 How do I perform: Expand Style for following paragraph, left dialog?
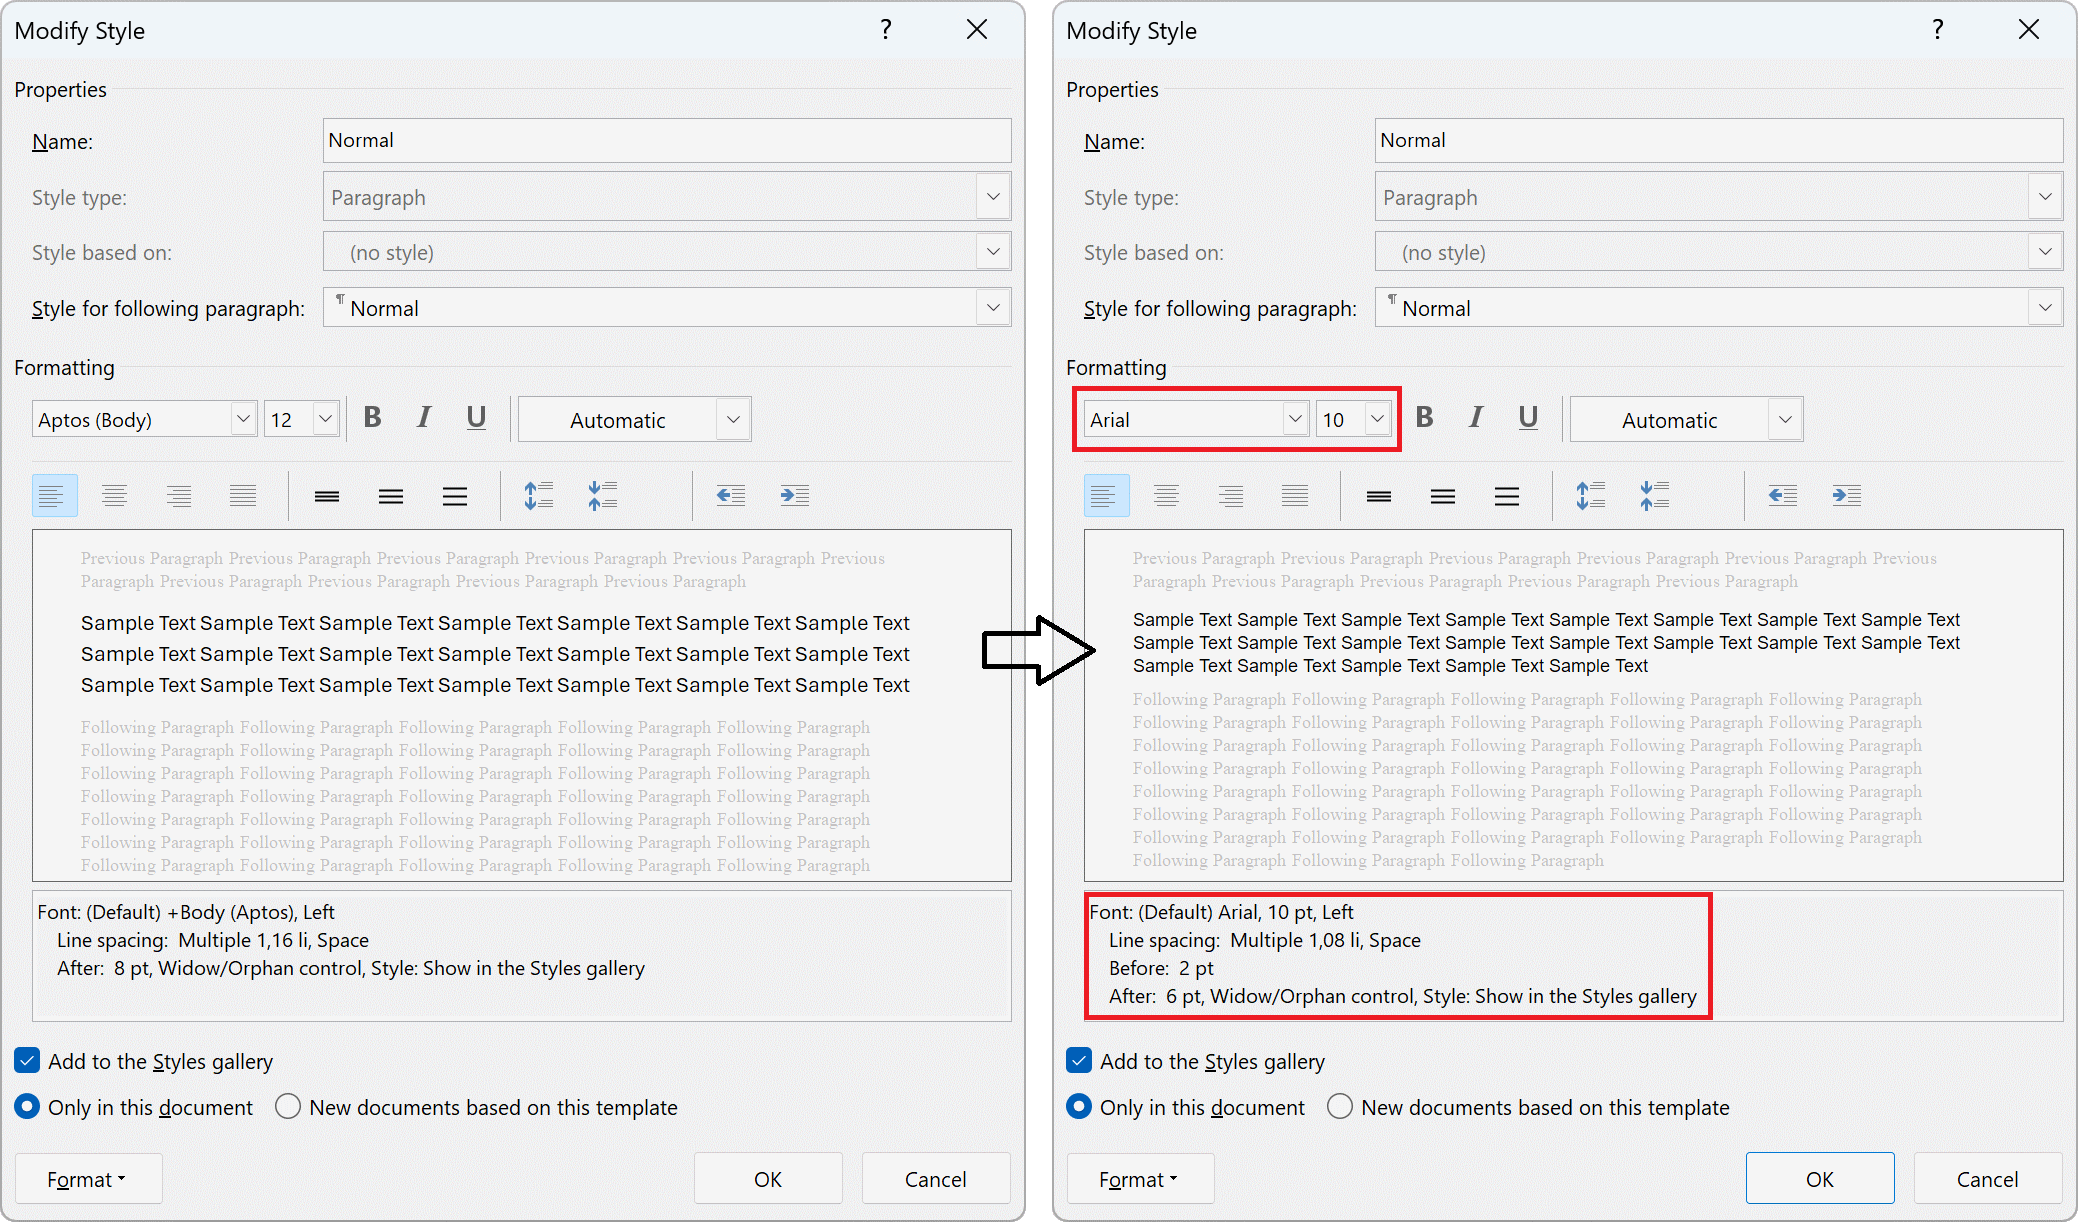point(993,308)
